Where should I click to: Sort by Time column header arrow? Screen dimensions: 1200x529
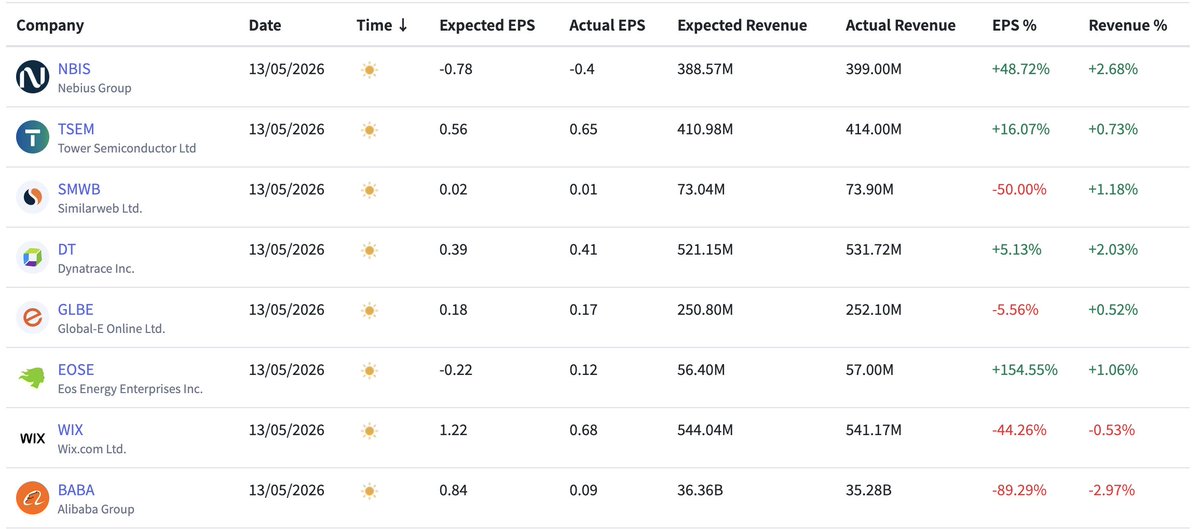pos(402,25)
